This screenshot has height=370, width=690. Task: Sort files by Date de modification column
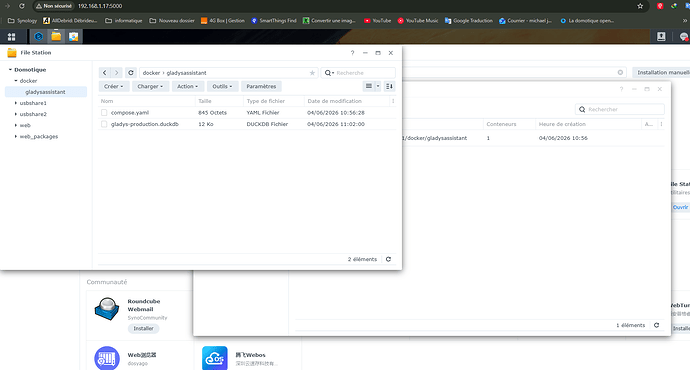[x=347, y=101]
